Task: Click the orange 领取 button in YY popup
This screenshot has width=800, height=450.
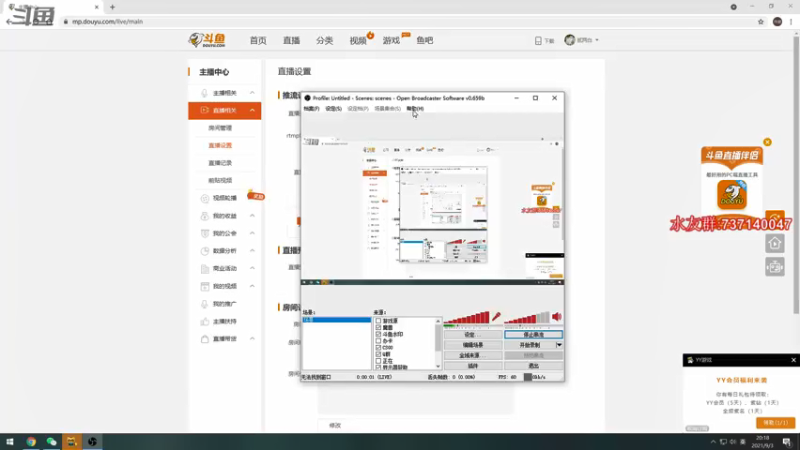Action: tap(775, 422)
